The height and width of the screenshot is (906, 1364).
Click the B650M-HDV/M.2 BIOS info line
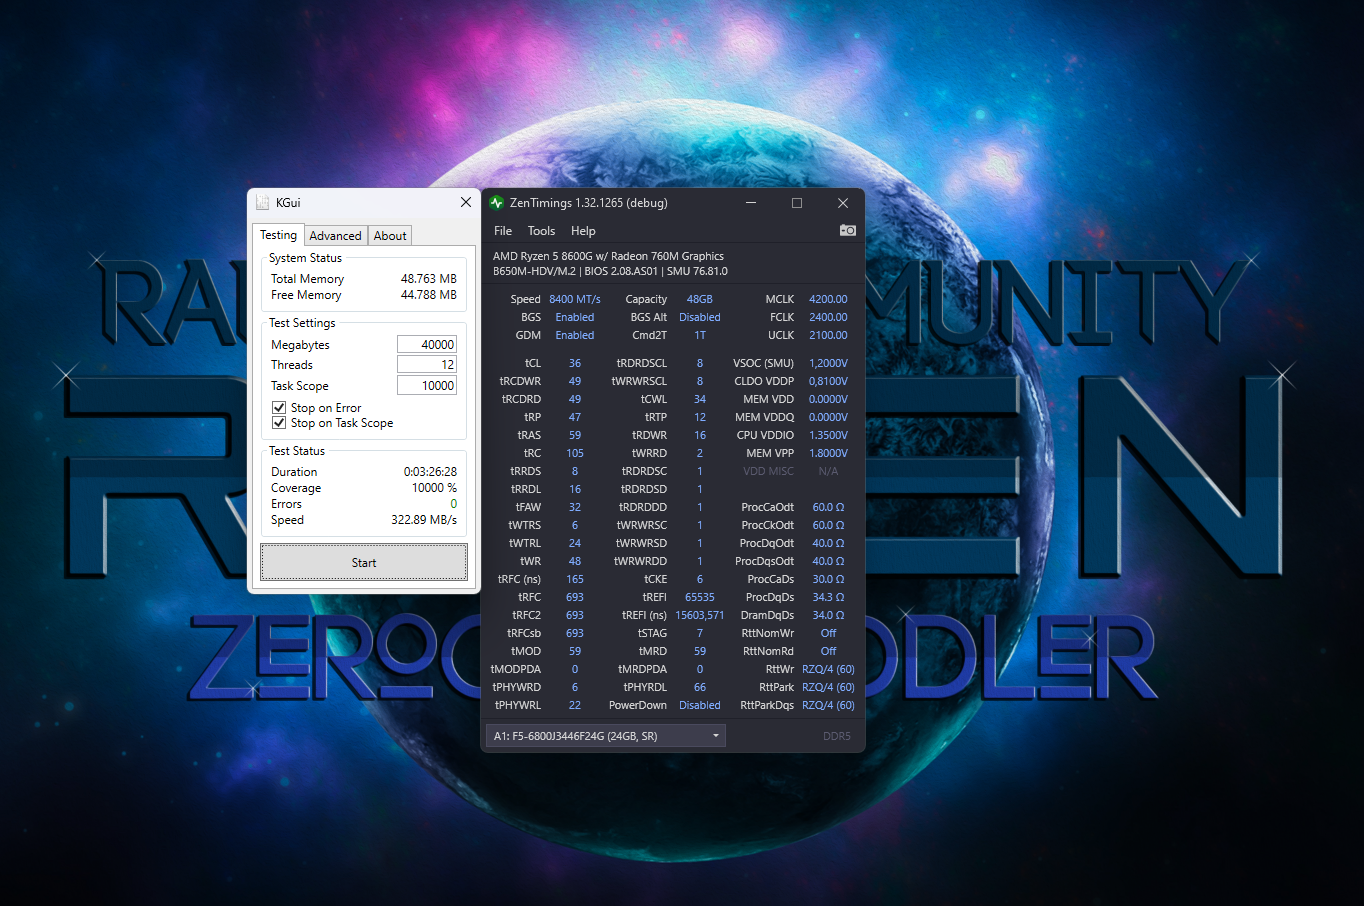[x=610, y=271]
